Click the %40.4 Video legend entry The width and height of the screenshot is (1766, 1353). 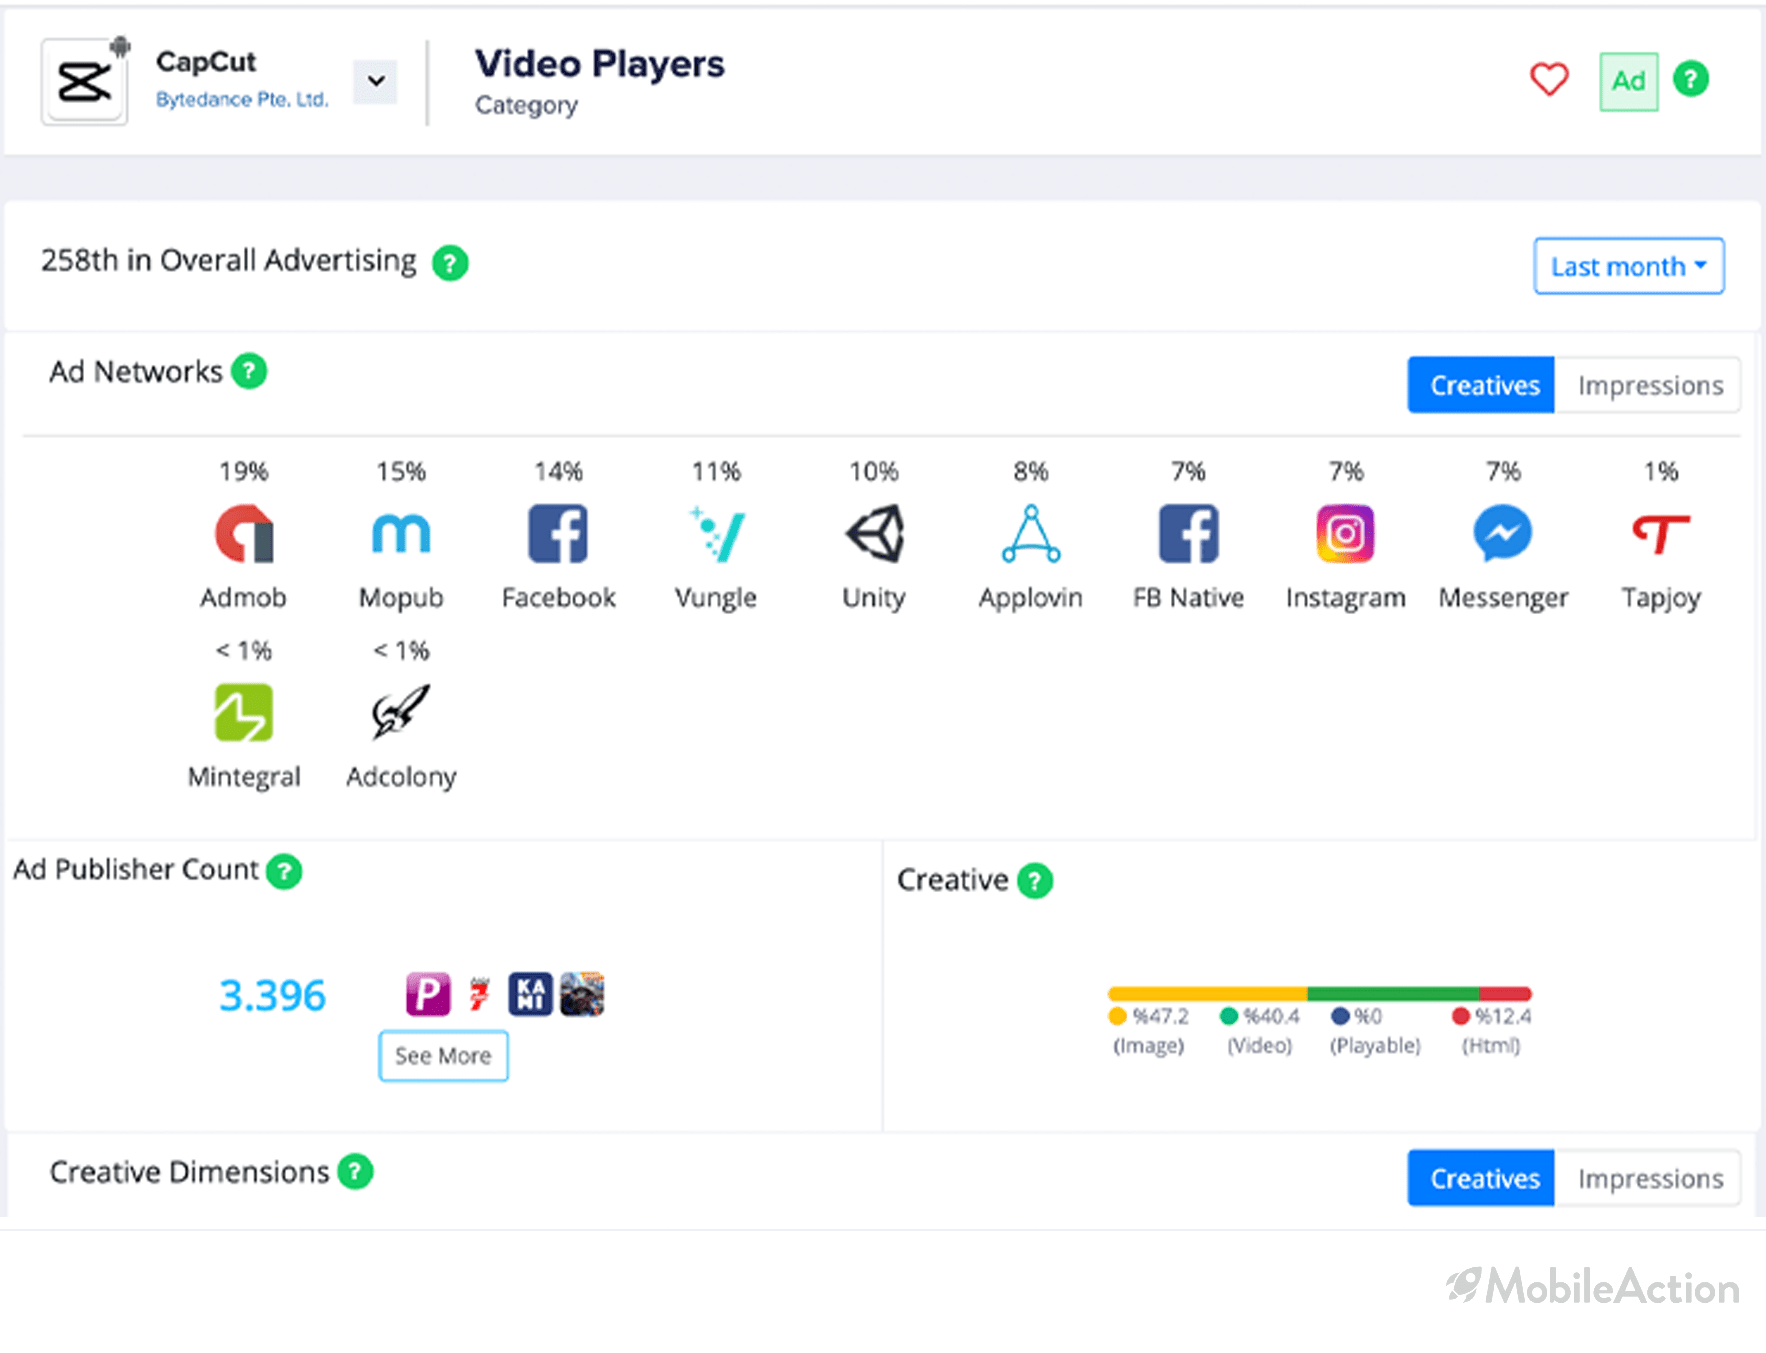point(1260,1030)
